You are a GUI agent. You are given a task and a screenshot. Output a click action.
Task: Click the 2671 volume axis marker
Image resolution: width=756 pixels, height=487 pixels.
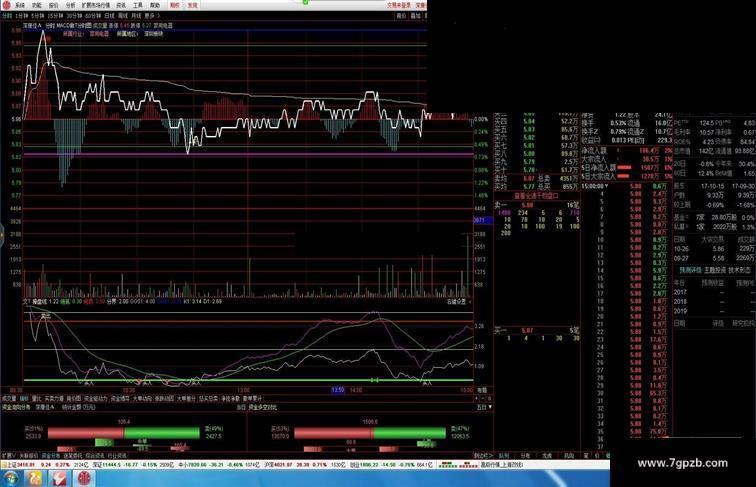[483, 220]
